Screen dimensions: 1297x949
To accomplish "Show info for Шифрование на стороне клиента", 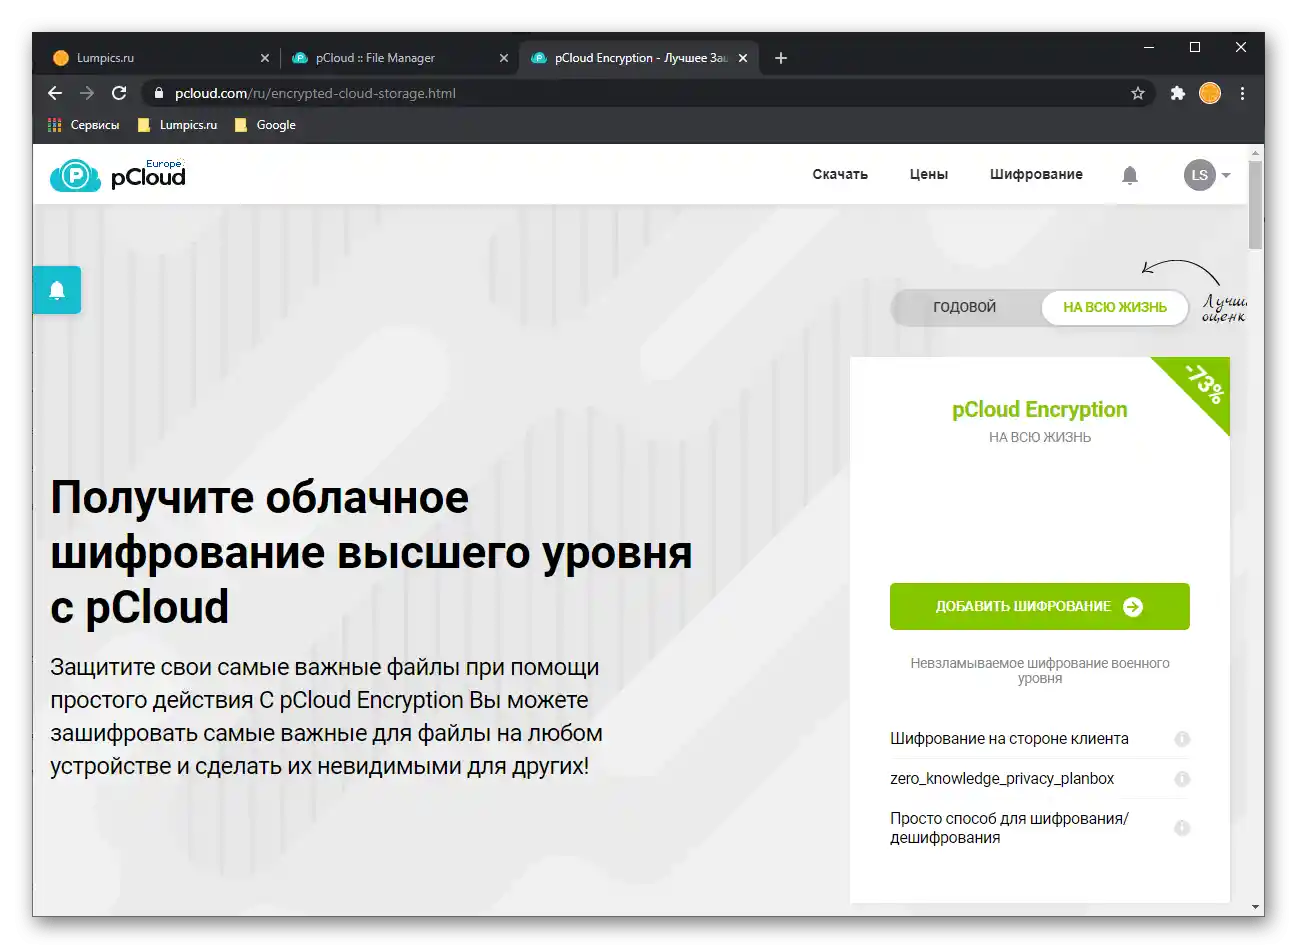I will click(1182, 739).
